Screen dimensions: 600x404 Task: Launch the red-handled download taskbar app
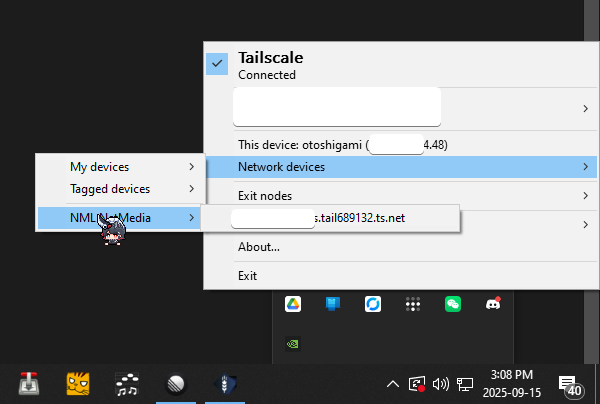point(29,384)
